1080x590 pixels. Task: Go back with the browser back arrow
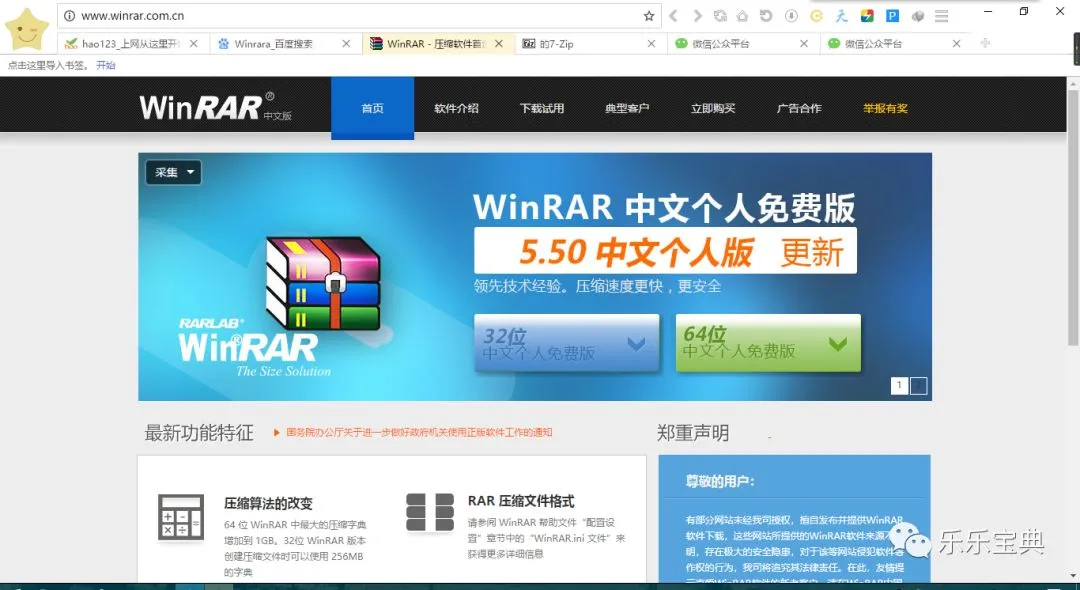pyautogui.click(x=673, y=16)
